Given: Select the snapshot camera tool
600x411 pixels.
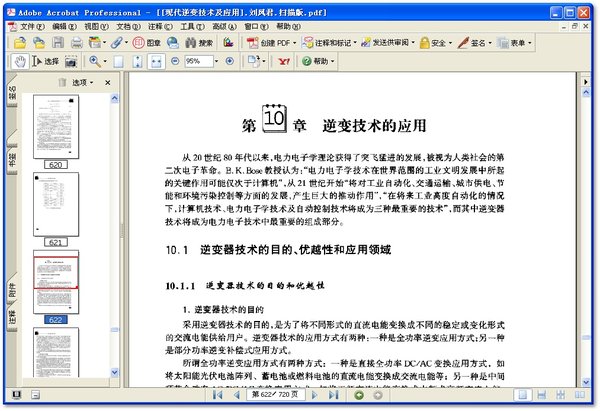Looking at the screenshot, I should (x=71, y=61).
